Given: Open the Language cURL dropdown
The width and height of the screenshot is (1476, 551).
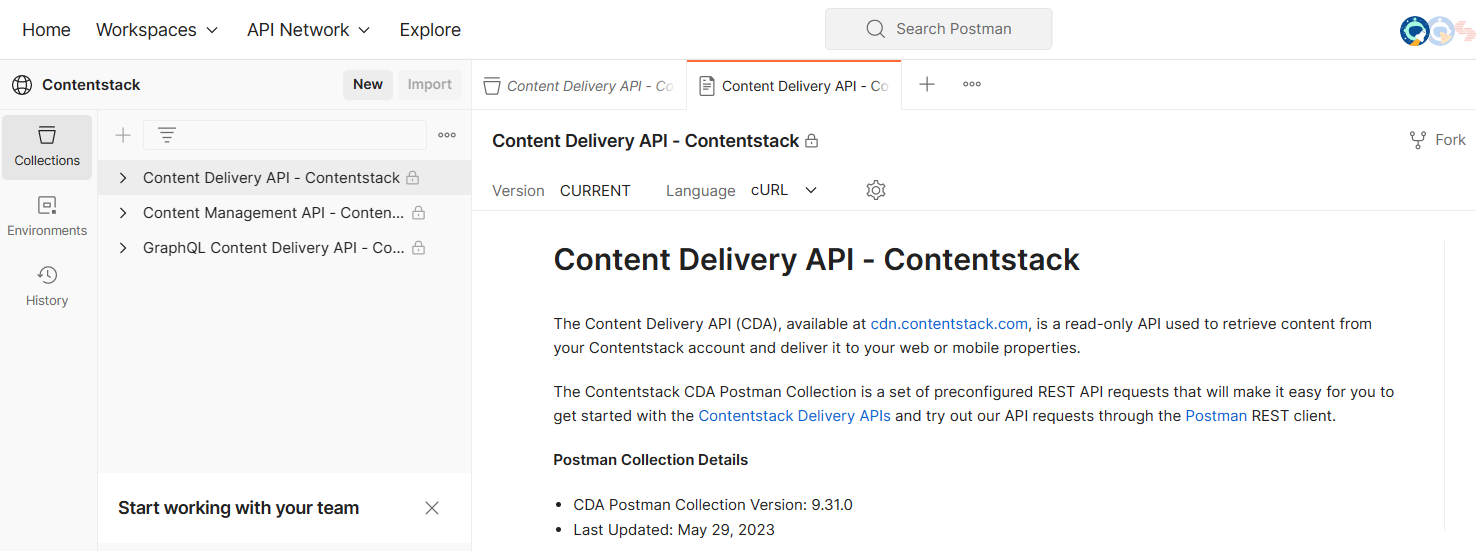Looking at the screenshot, I should (x=784, y=190).
